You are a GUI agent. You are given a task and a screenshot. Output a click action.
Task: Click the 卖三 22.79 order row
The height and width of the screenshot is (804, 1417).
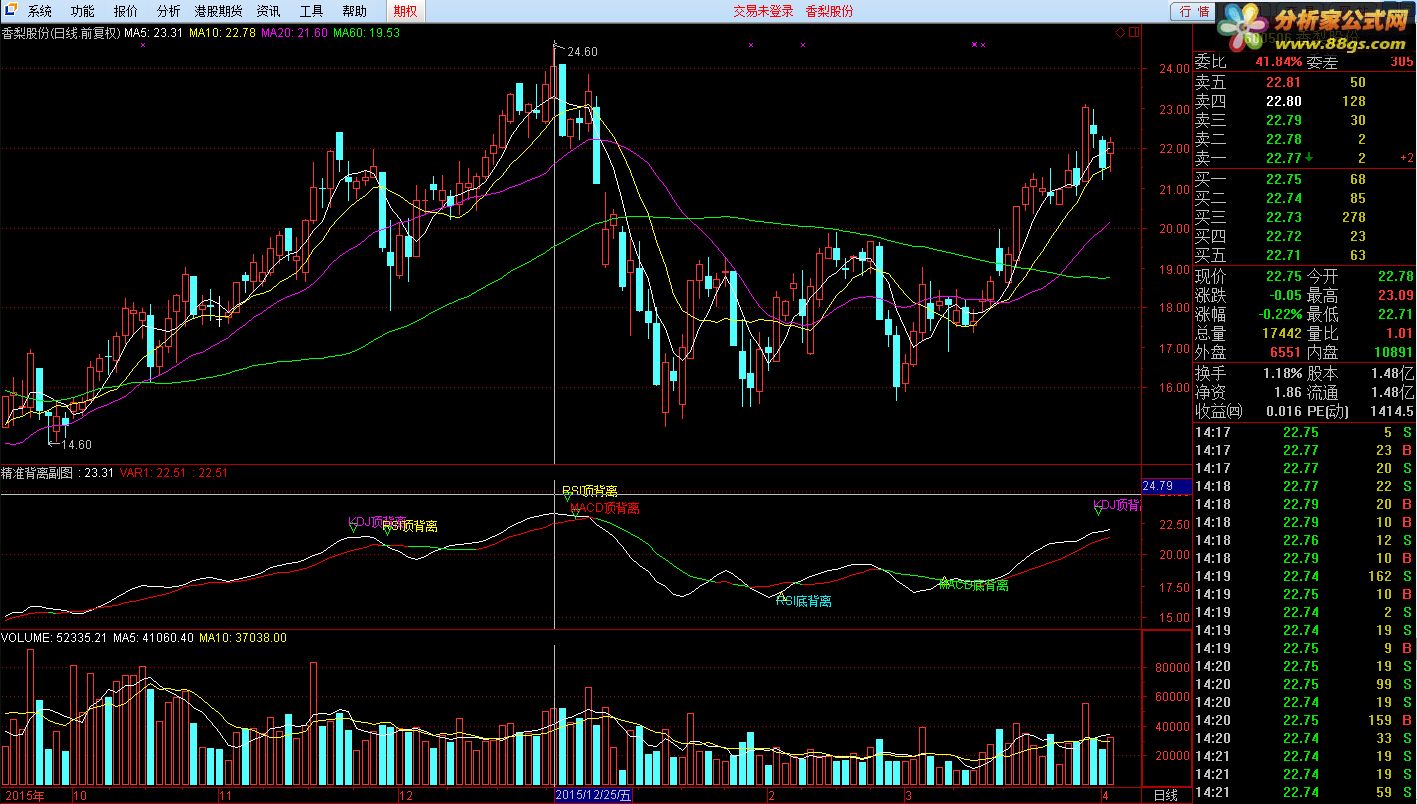(x=1304, y=120)
